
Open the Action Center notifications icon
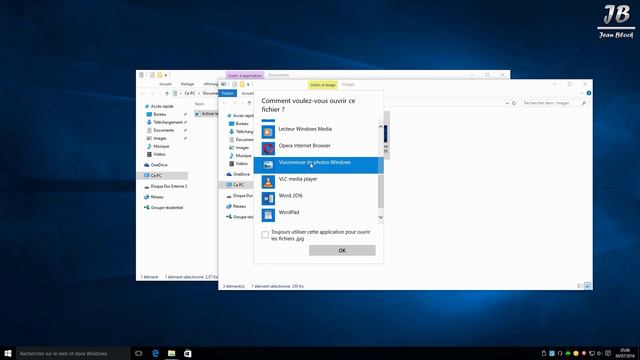(x=608, y=353)
